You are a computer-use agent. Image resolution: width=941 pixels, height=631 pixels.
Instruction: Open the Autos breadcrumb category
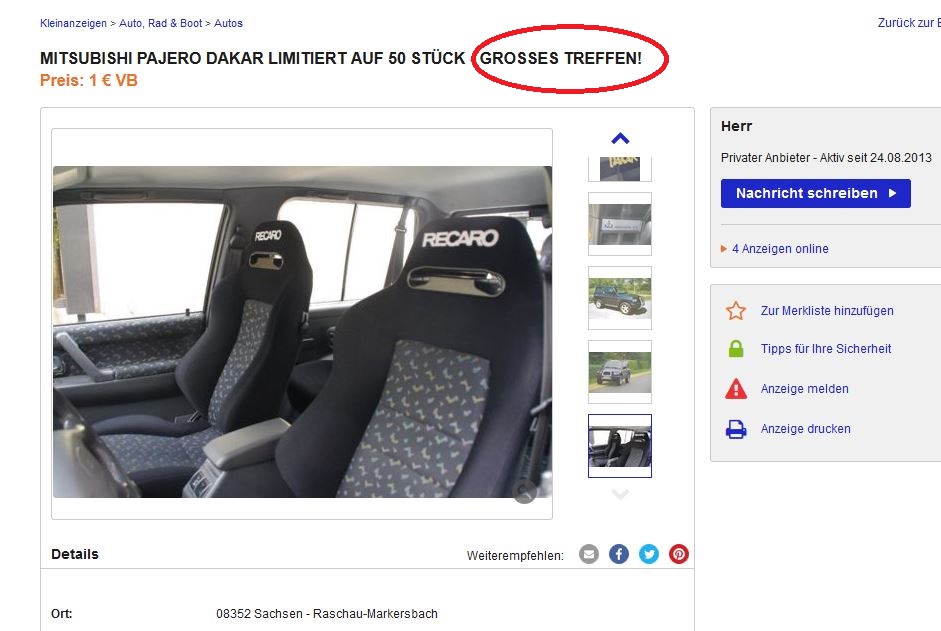[x=228, y=23]
